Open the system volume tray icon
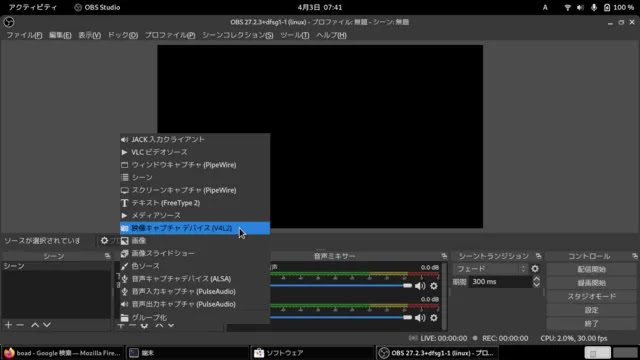The height and width of the screenshot is (360, 640). (580, 7)
